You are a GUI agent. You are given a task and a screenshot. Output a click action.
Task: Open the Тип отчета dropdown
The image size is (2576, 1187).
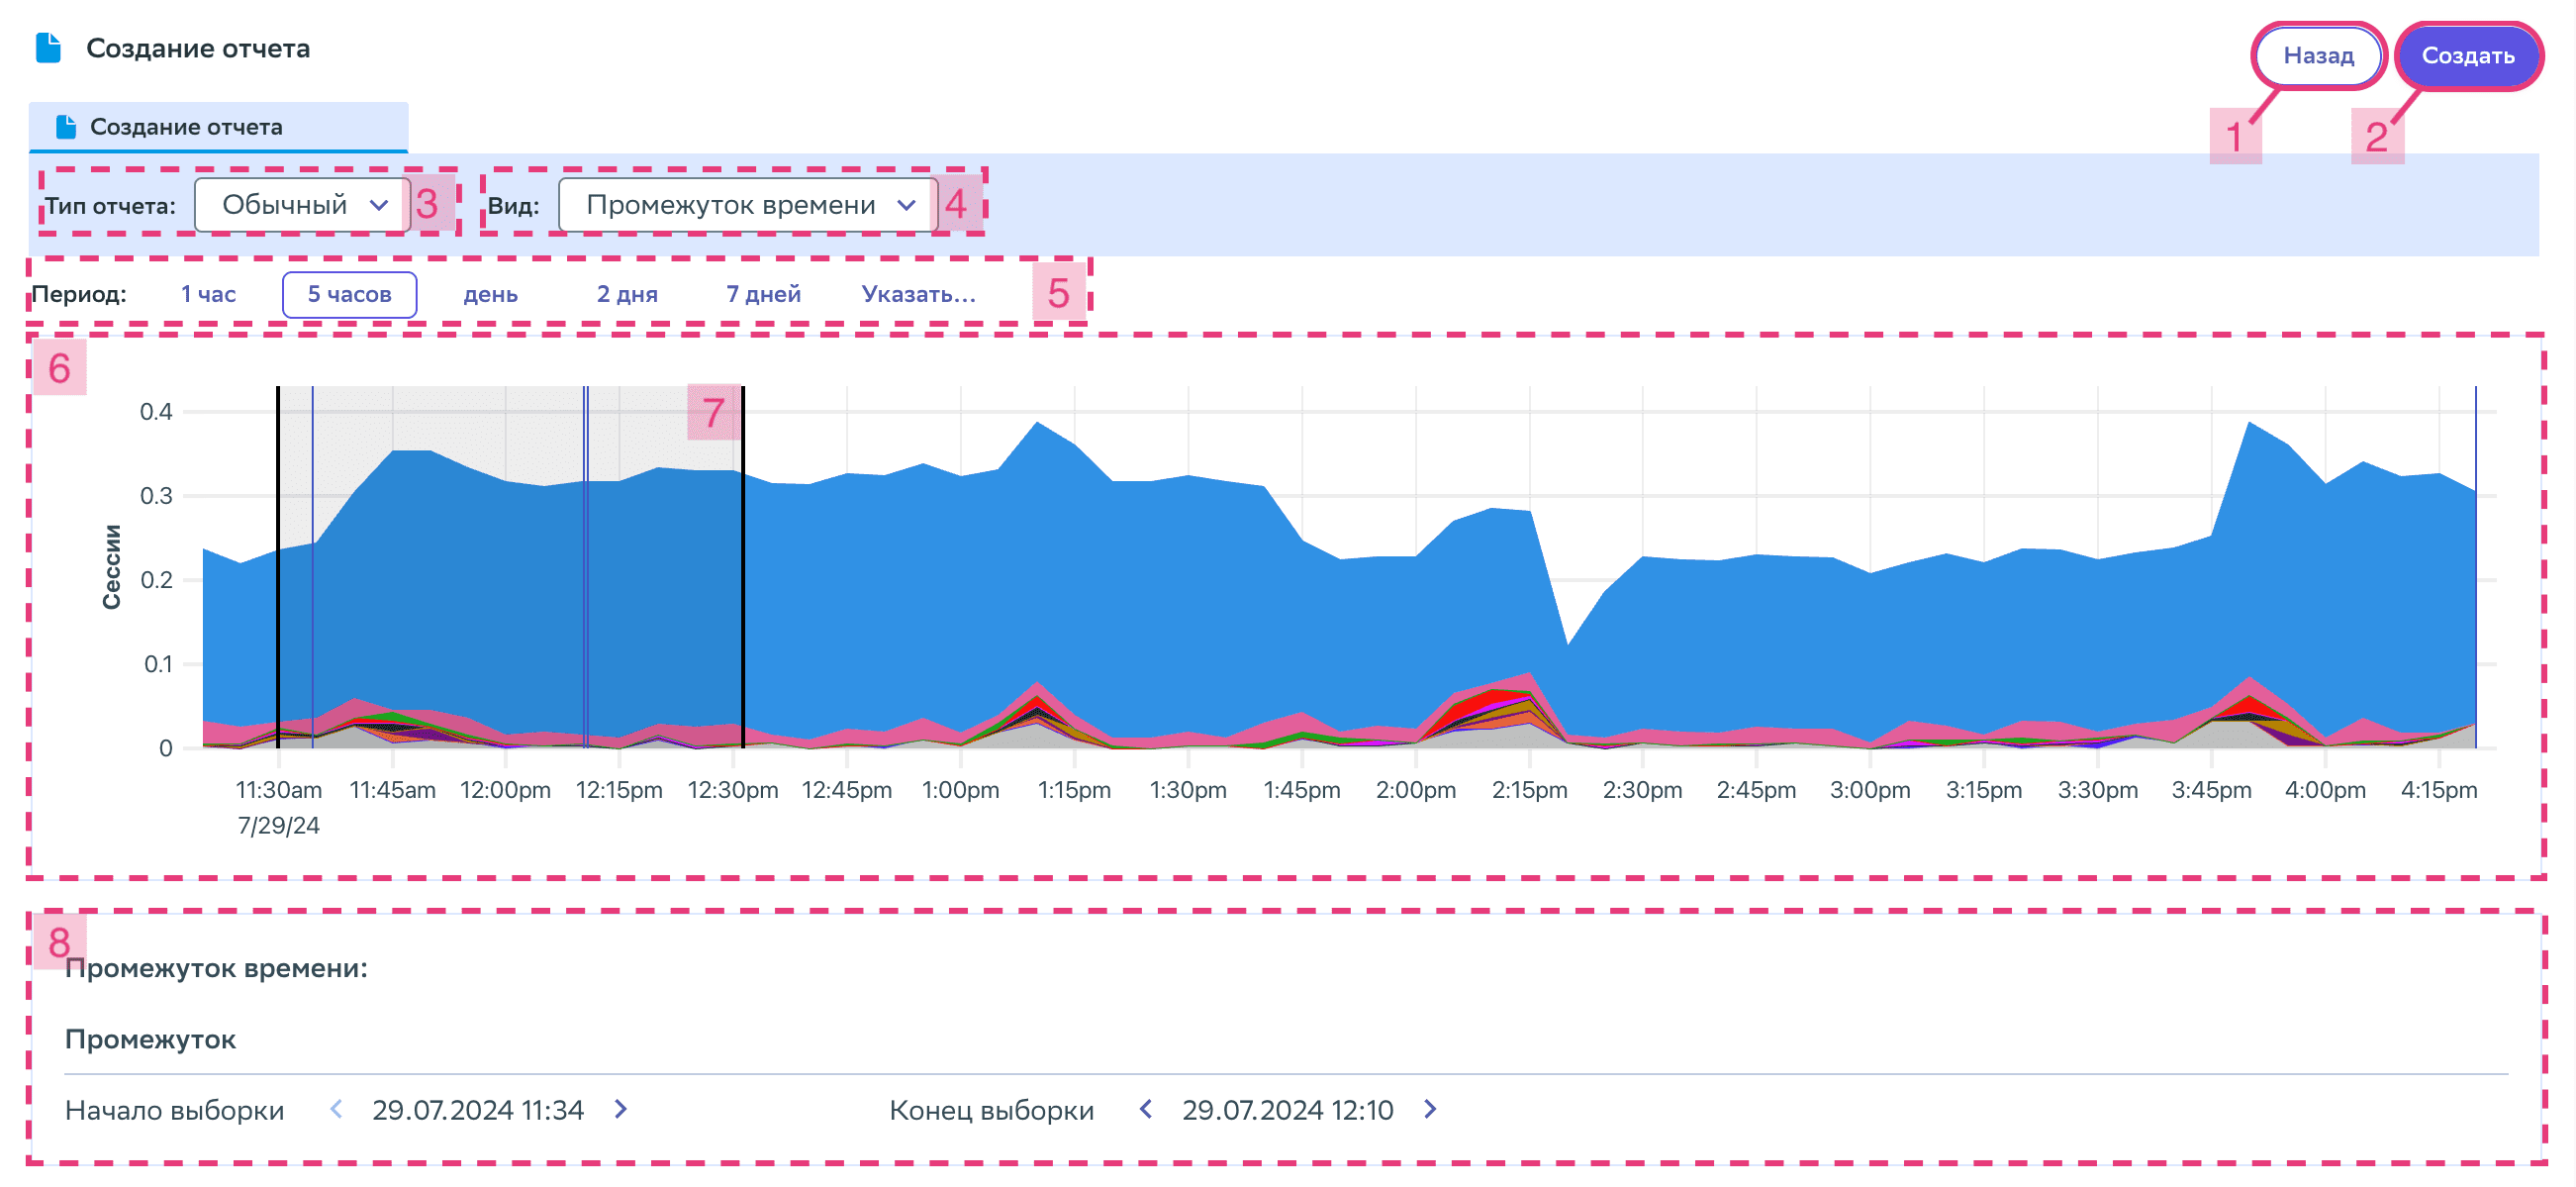(x=302, y=205)
